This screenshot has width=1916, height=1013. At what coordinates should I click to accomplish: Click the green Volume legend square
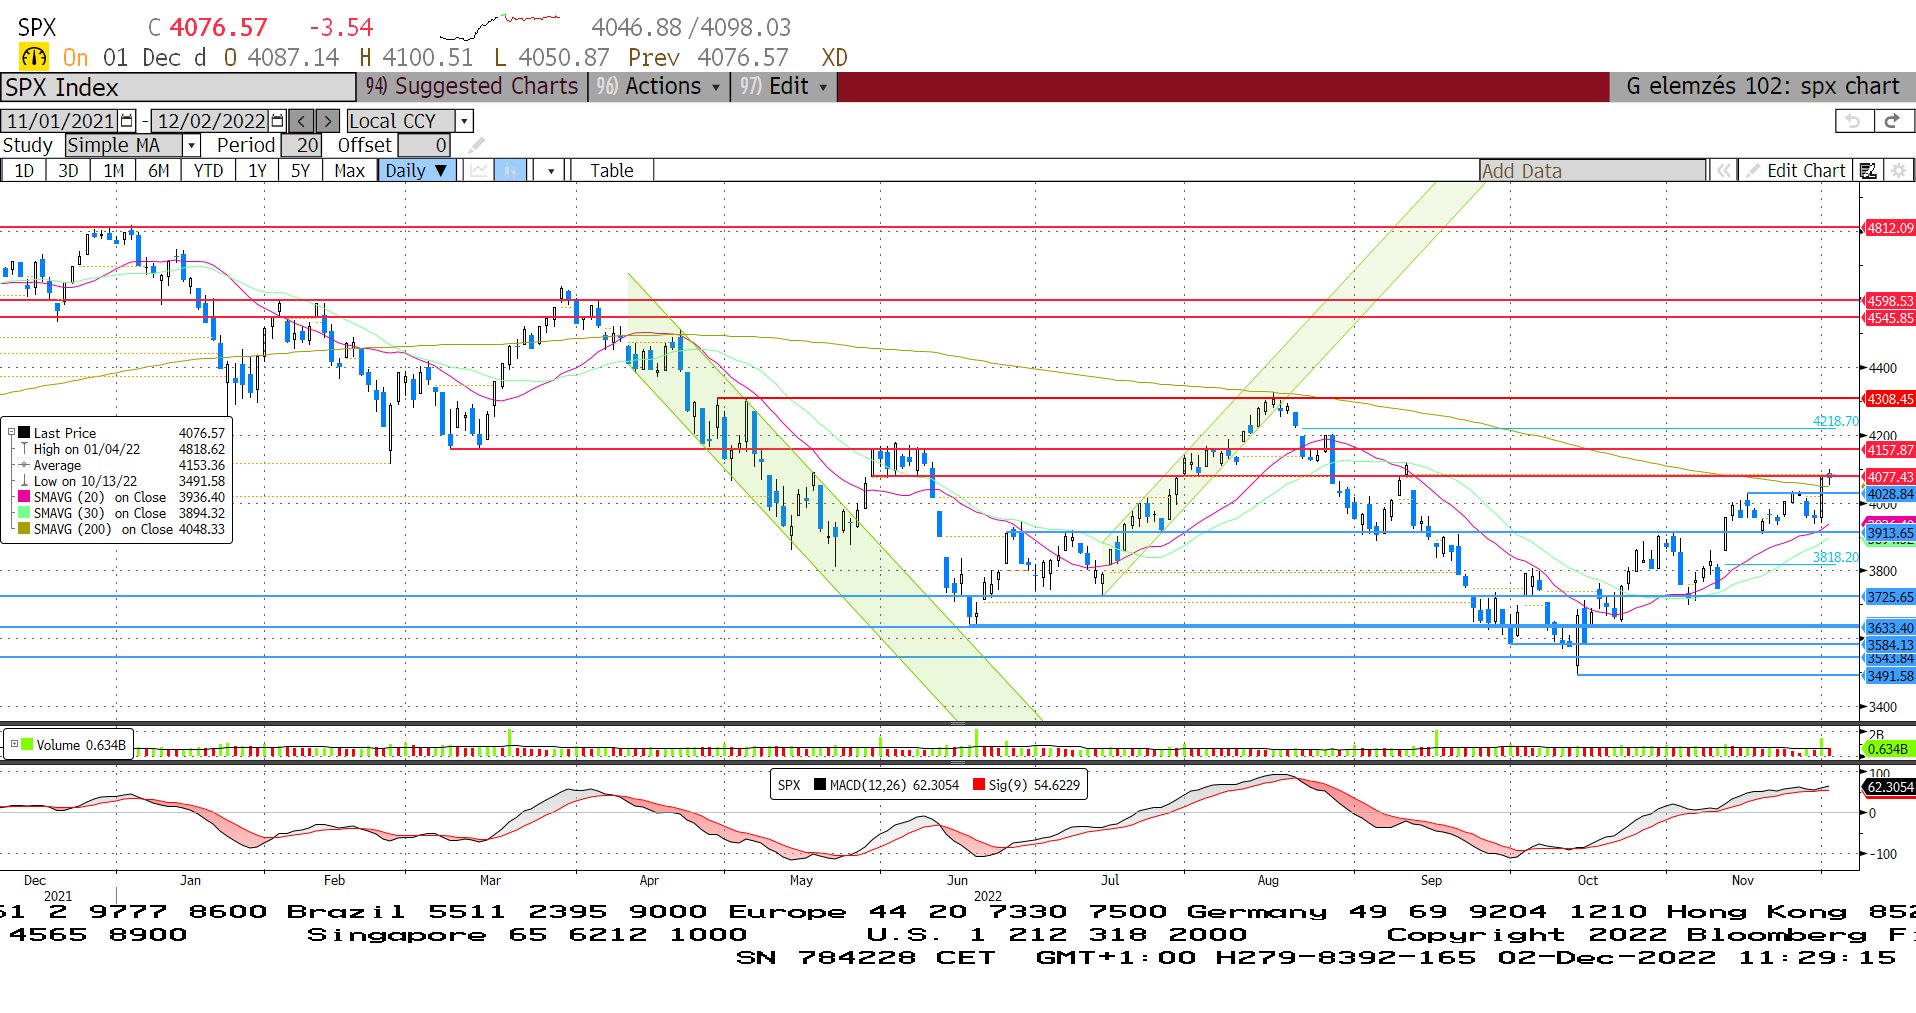[x=28, y=745]
